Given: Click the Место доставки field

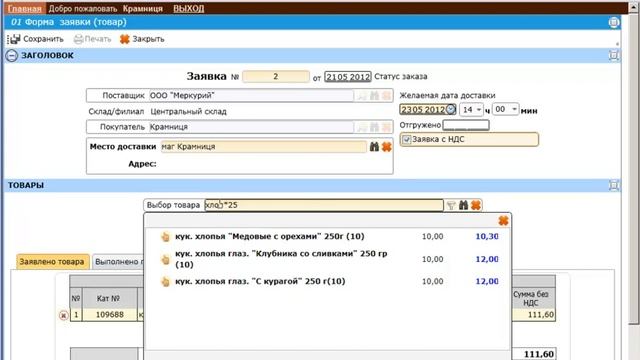Looking at the screenshot, I should point(264,147).
